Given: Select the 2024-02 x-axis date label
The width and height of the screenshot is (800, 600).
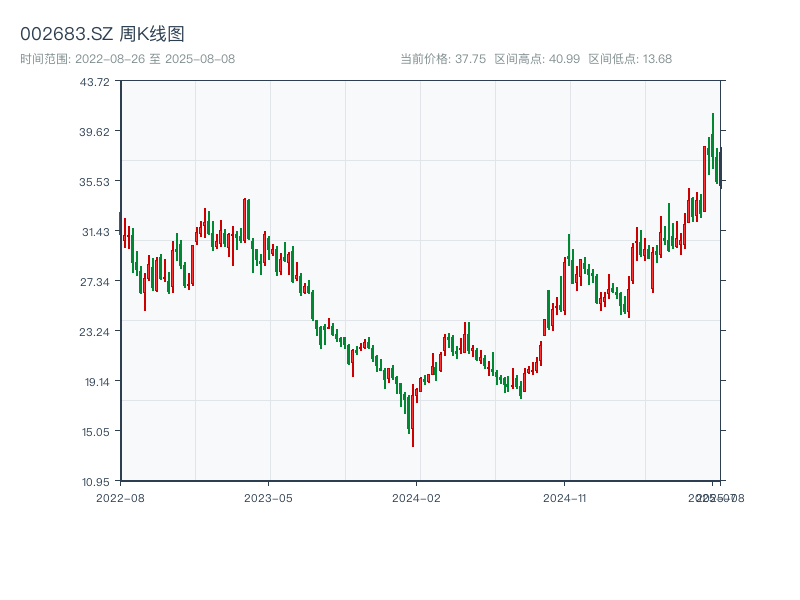Looking at the screenshot, I should (418, 497).
